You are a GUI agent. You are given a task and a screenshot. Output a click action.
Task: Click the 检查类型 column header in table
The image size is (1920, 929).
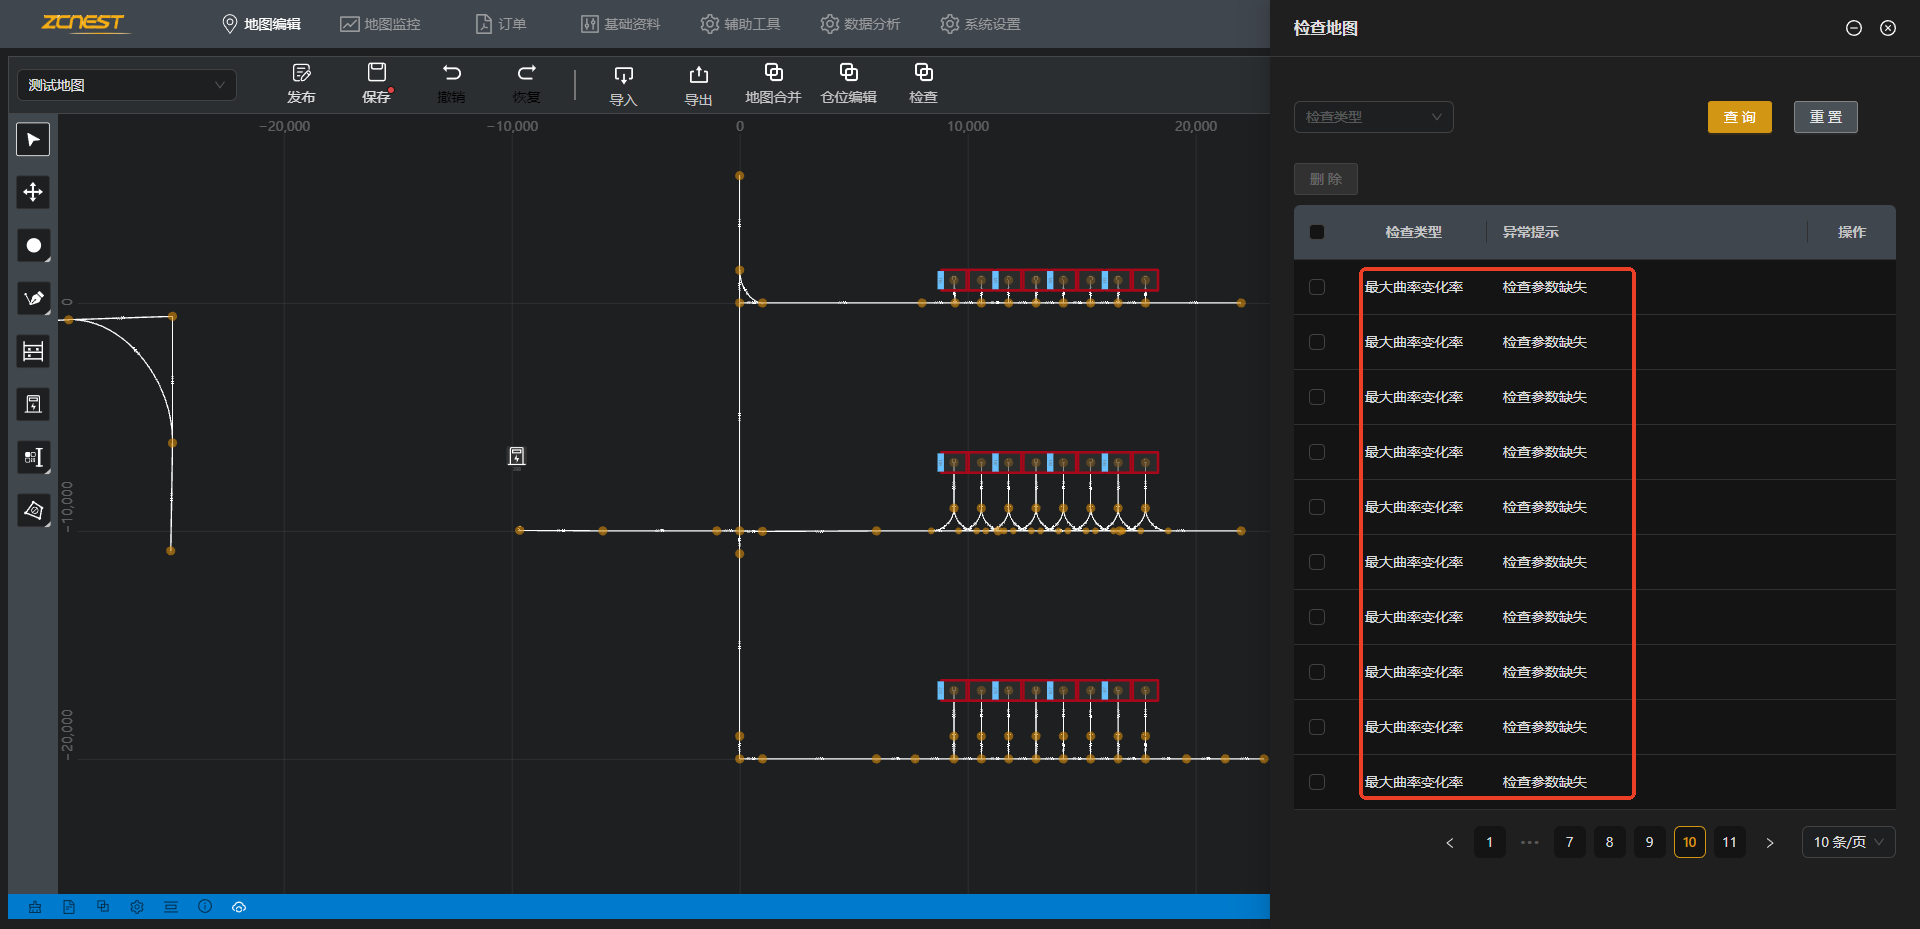(1413, 232)
